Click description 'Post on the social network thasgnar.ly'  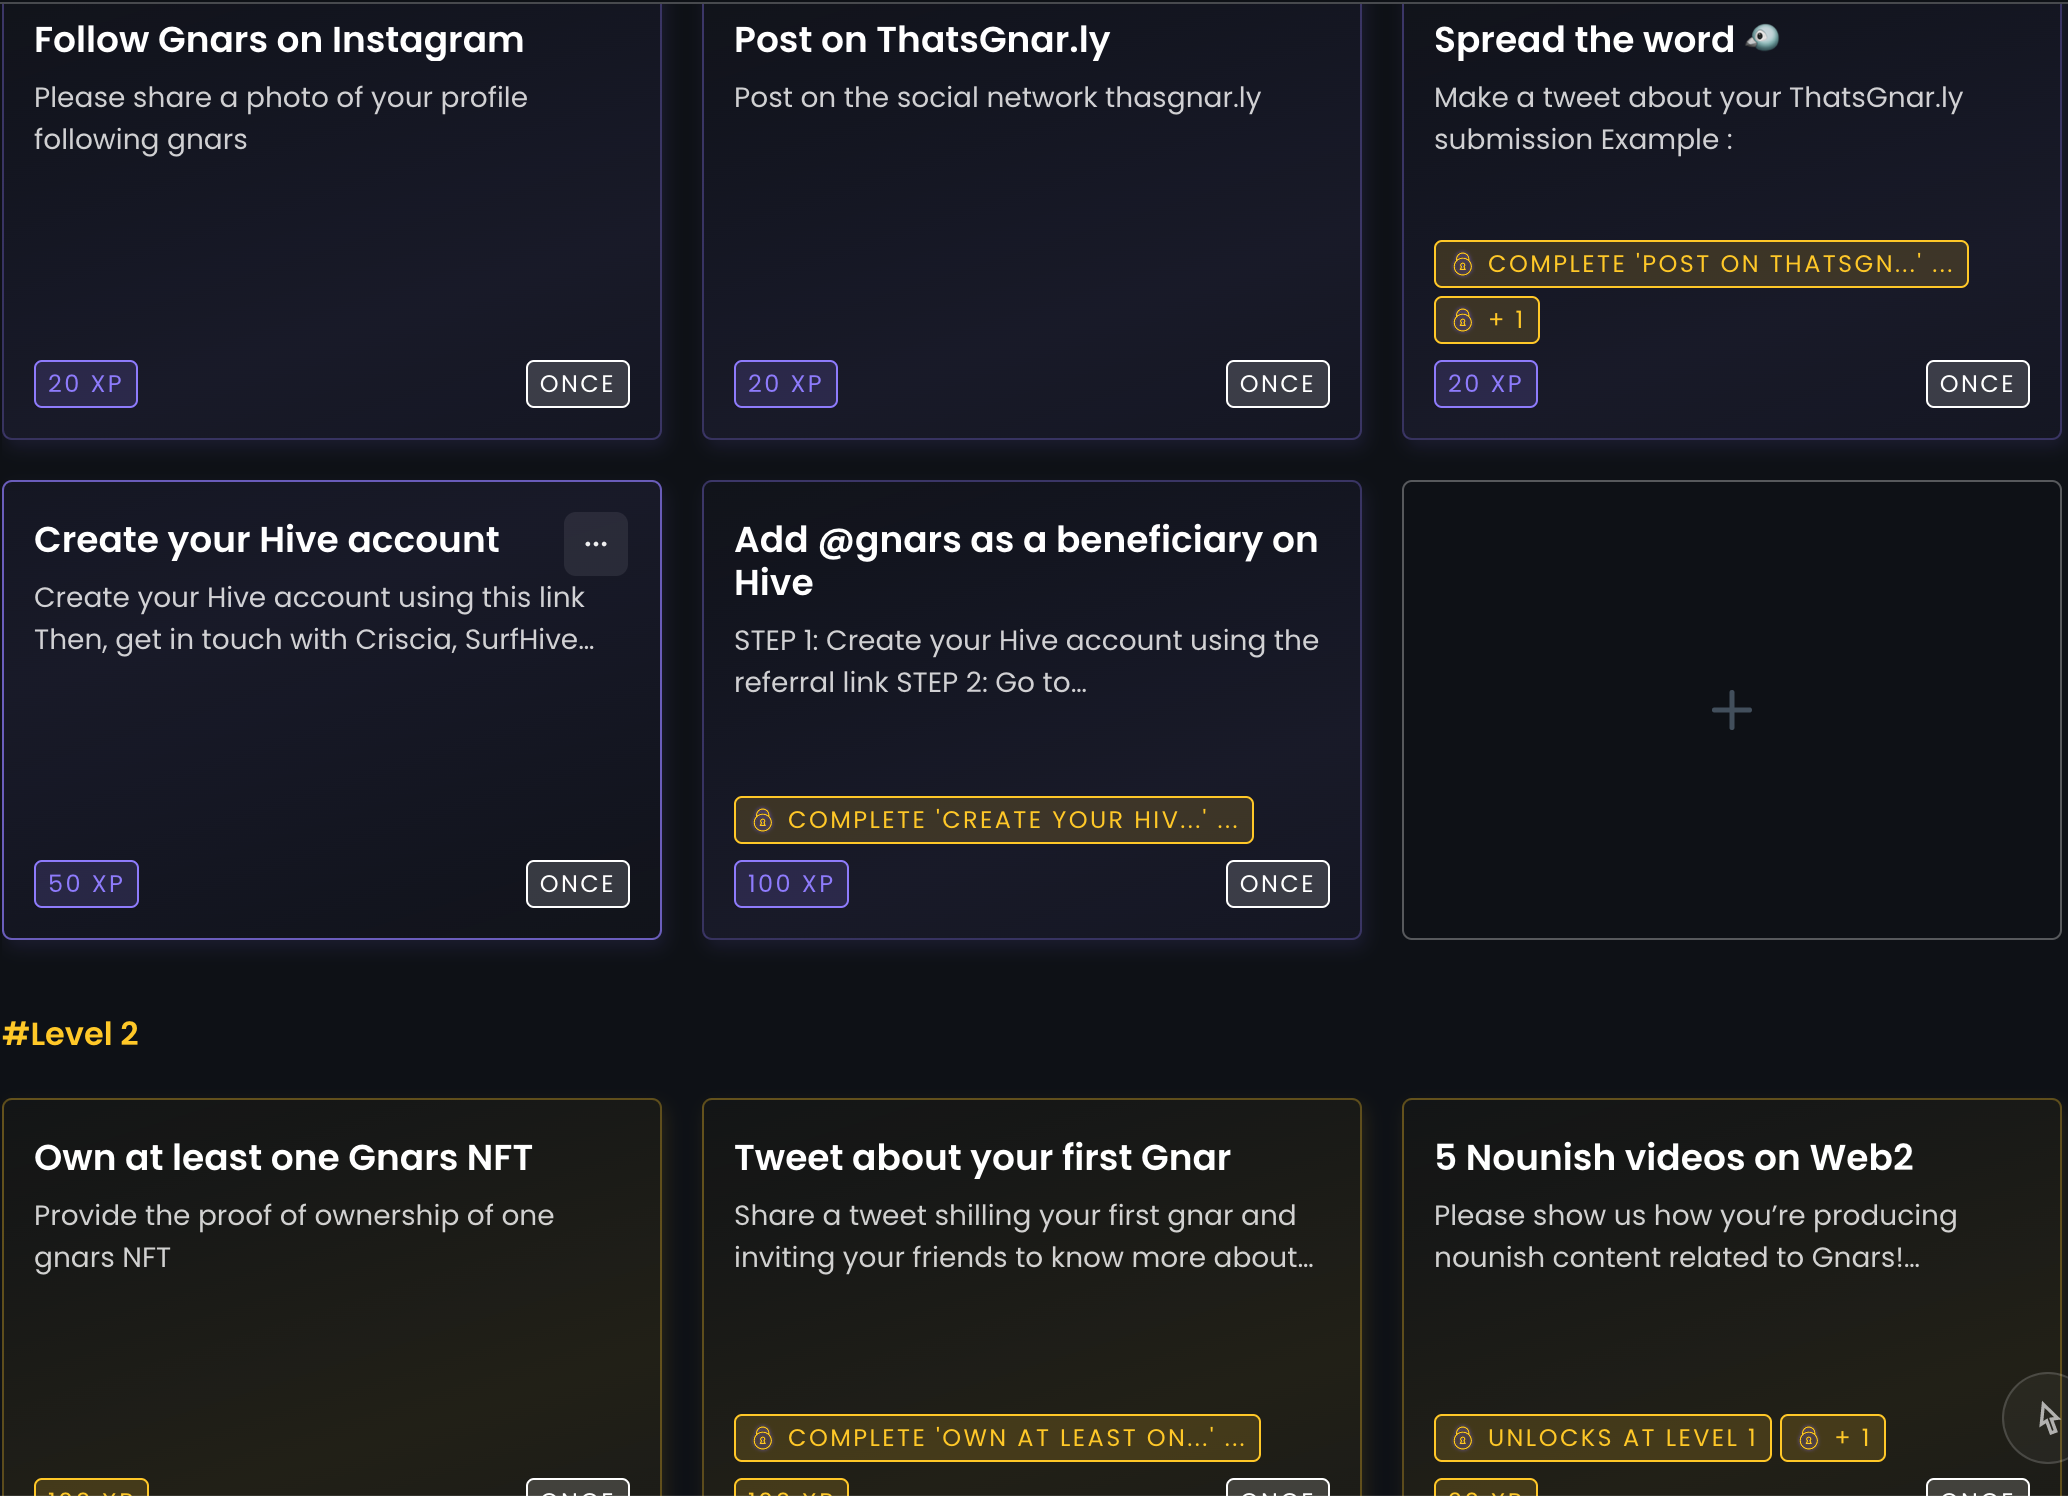pyautogui.click(x=997, y=98)
